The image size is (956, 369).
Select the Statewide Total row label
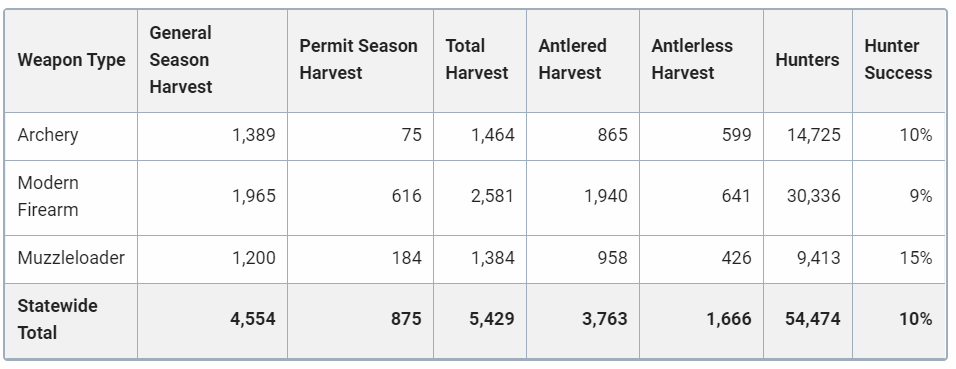coord(57,319)
